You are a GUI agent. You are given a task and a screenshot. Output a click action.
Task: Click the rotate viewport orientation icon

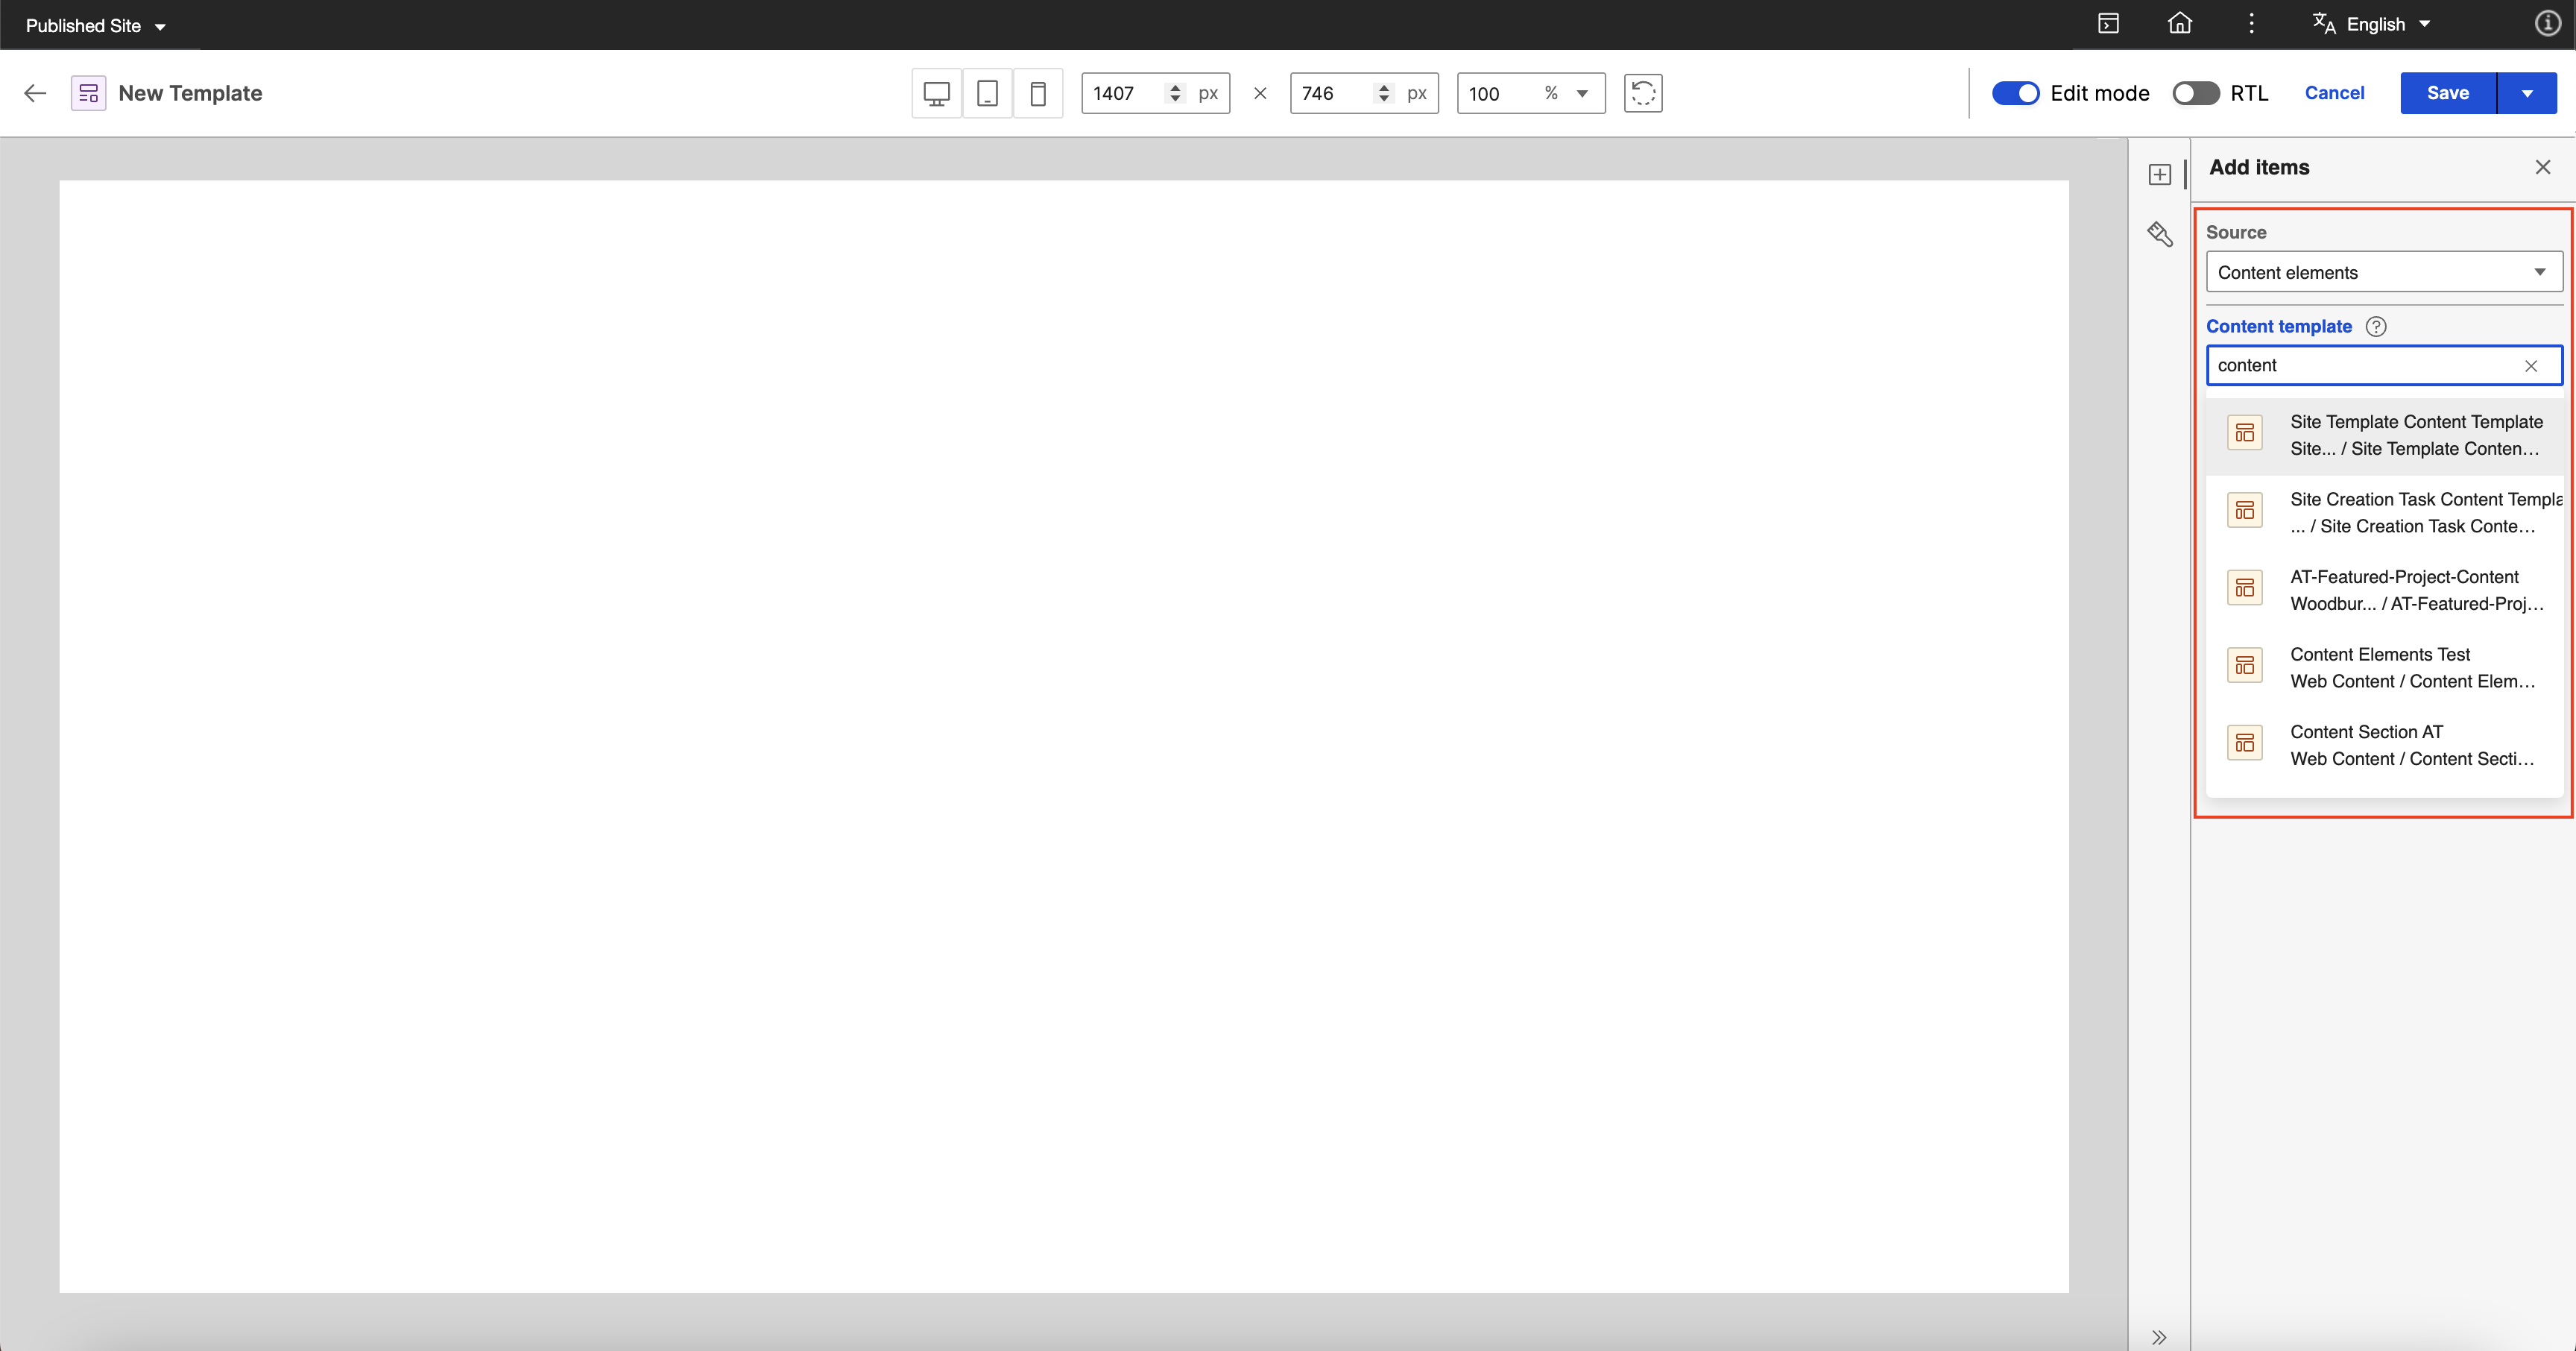(x=1642, y=94)
